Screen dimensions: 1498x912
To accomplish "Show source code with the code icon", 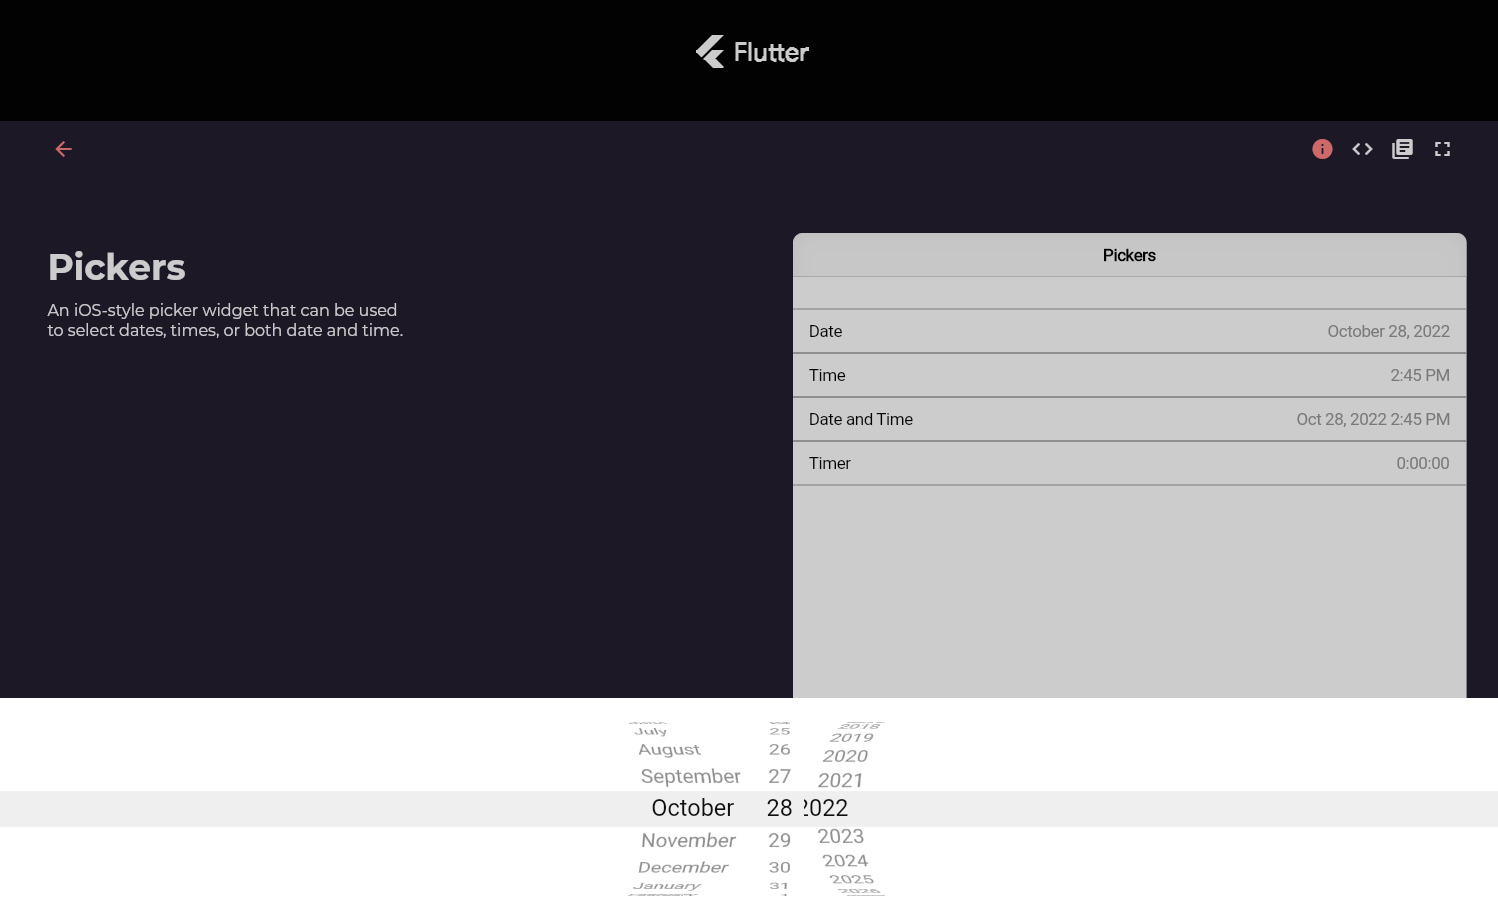I will click(1362, 148).
